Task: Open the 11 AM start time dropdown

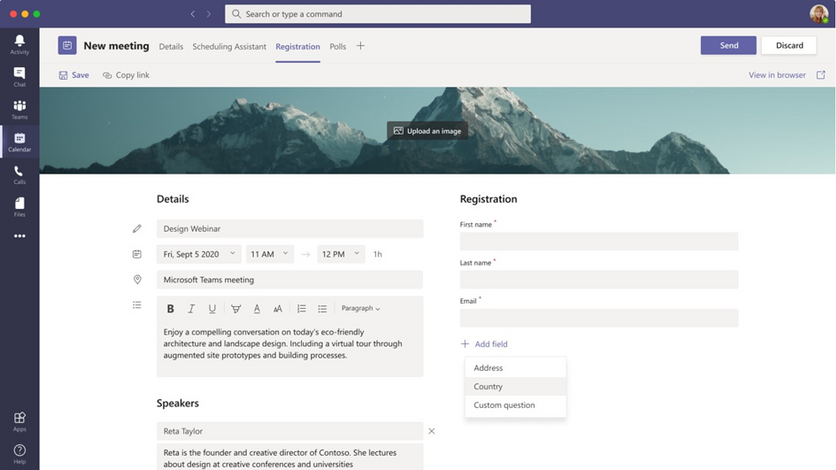Action: coord(270,254)
